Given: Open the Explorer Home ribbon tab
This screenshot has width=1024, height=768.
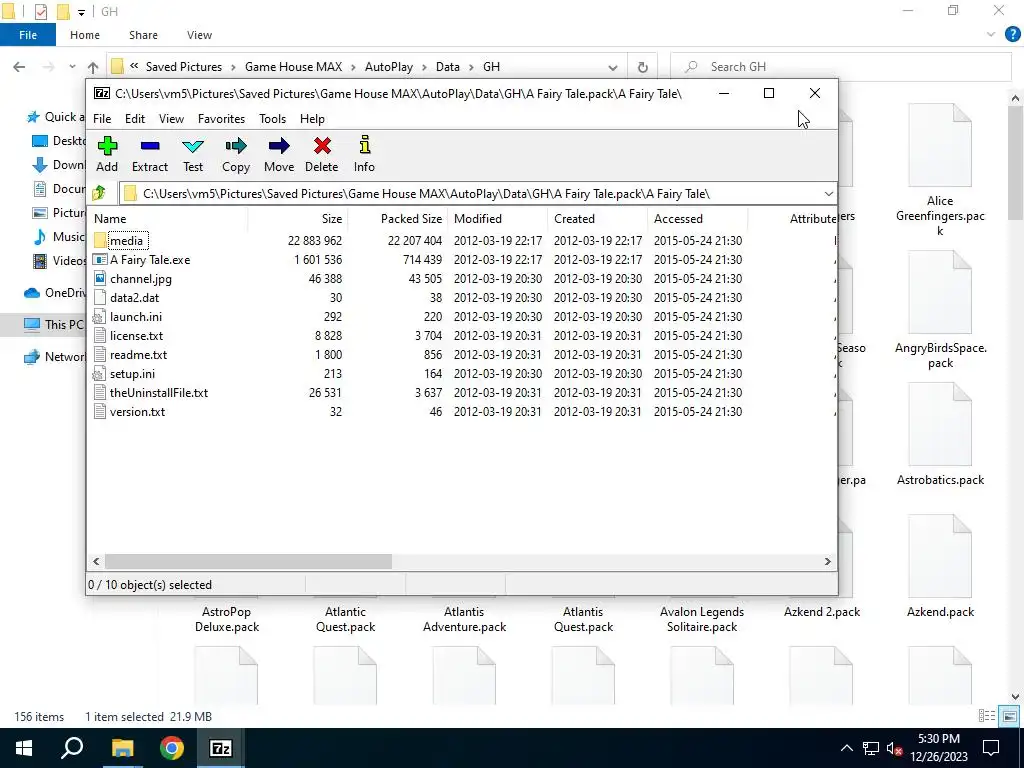Looking at the screenshot, I should (85, 35).
